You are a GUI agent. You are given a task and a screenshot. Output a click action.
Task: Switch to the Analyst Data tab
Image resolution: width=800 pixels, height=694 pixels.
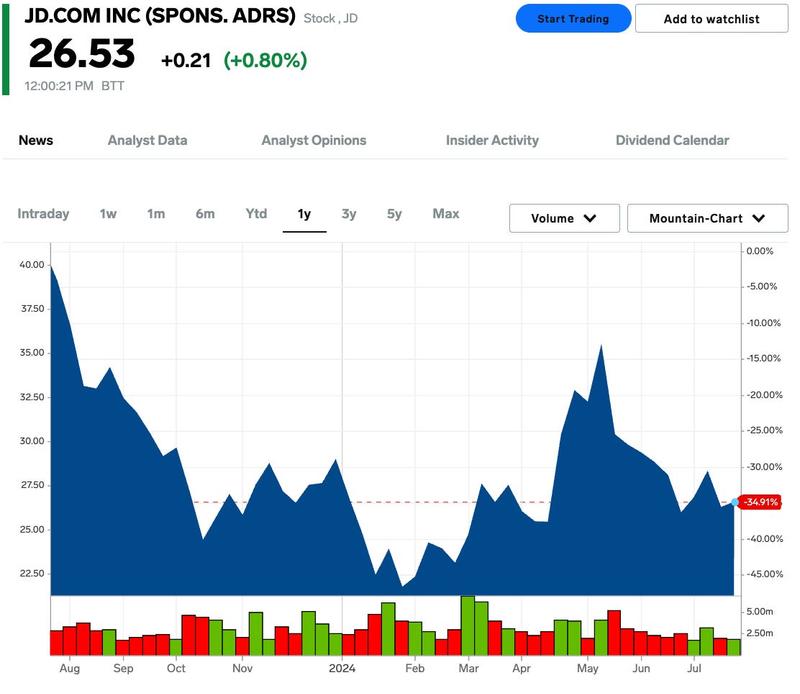pos(147,140)
